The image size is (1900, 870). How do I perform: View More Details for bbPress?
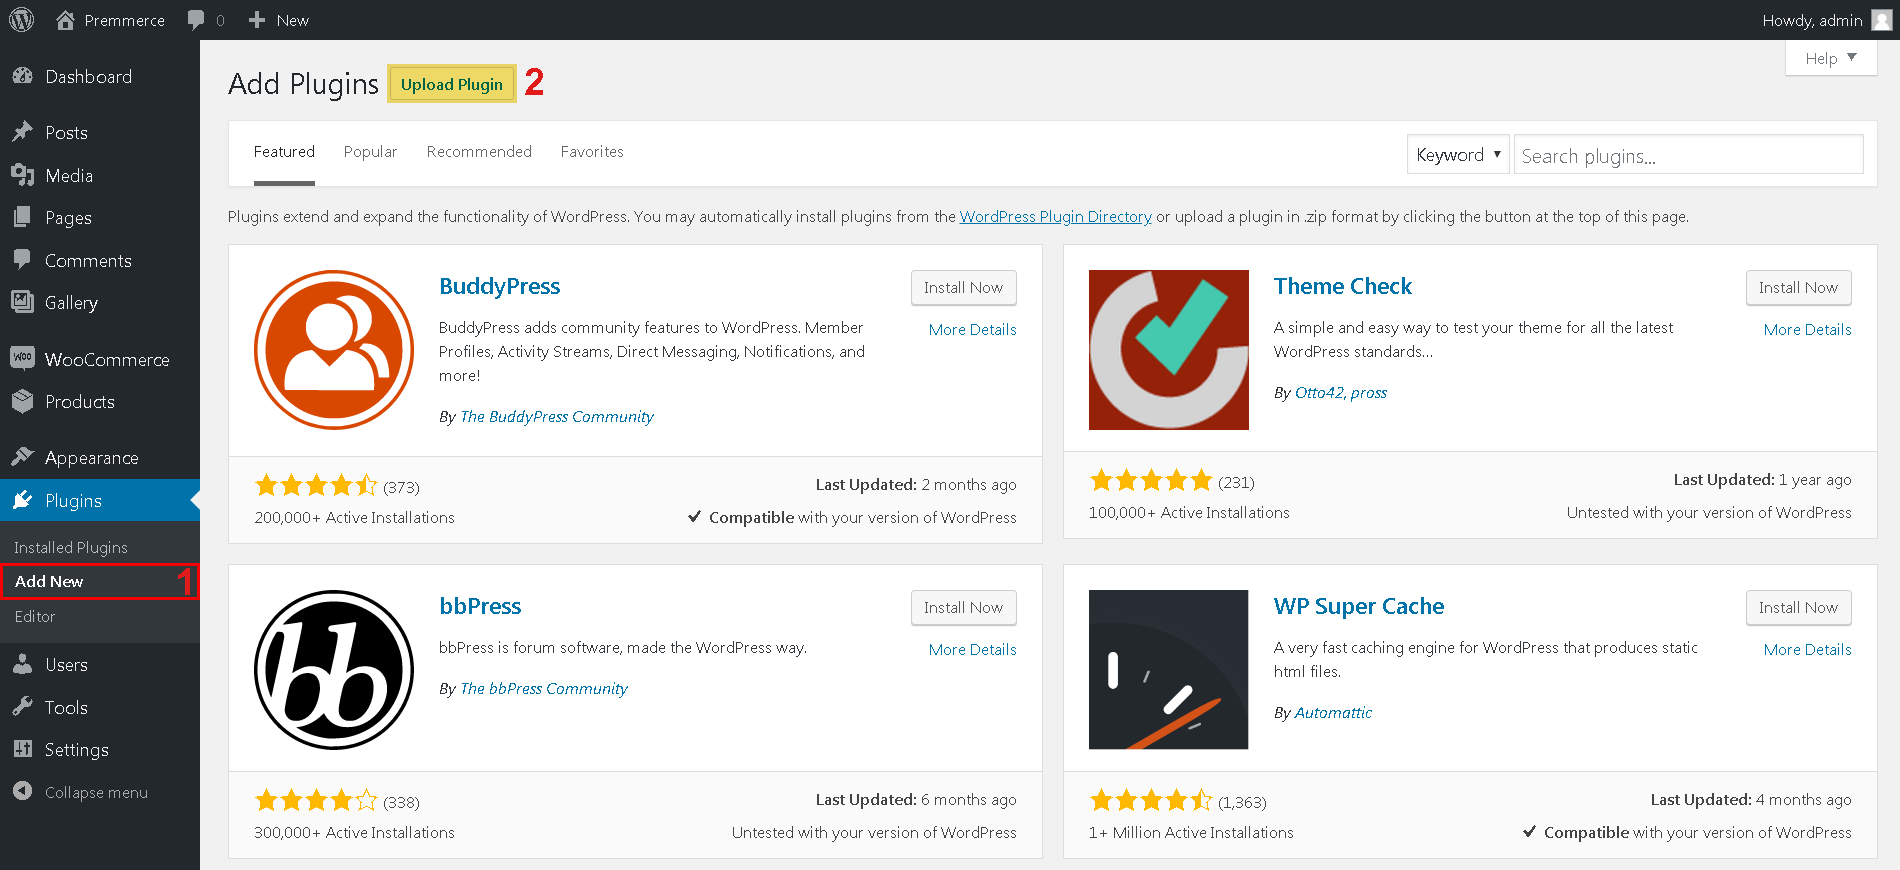pyautogui.click(x=972, y=650)
